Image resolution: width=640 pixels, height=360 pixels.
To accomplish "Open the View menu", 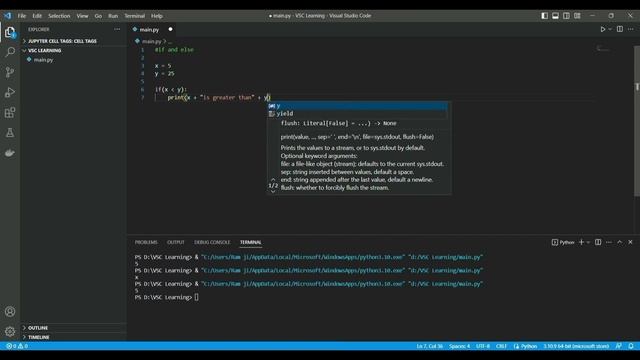I will coord(82,16).
